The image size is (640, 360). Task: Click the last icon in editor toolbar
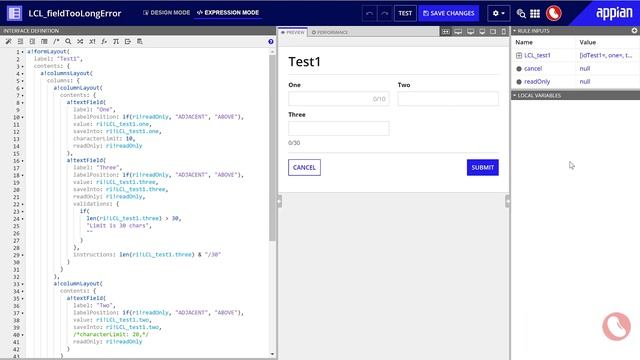(x=140, y=42)
